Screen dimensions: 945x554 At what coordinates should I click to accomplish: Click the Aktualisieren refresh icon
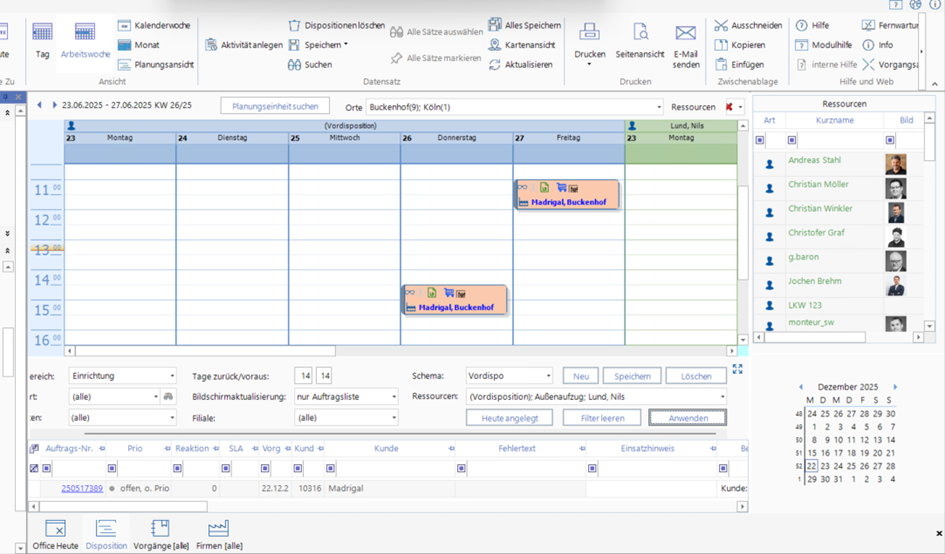496,65
